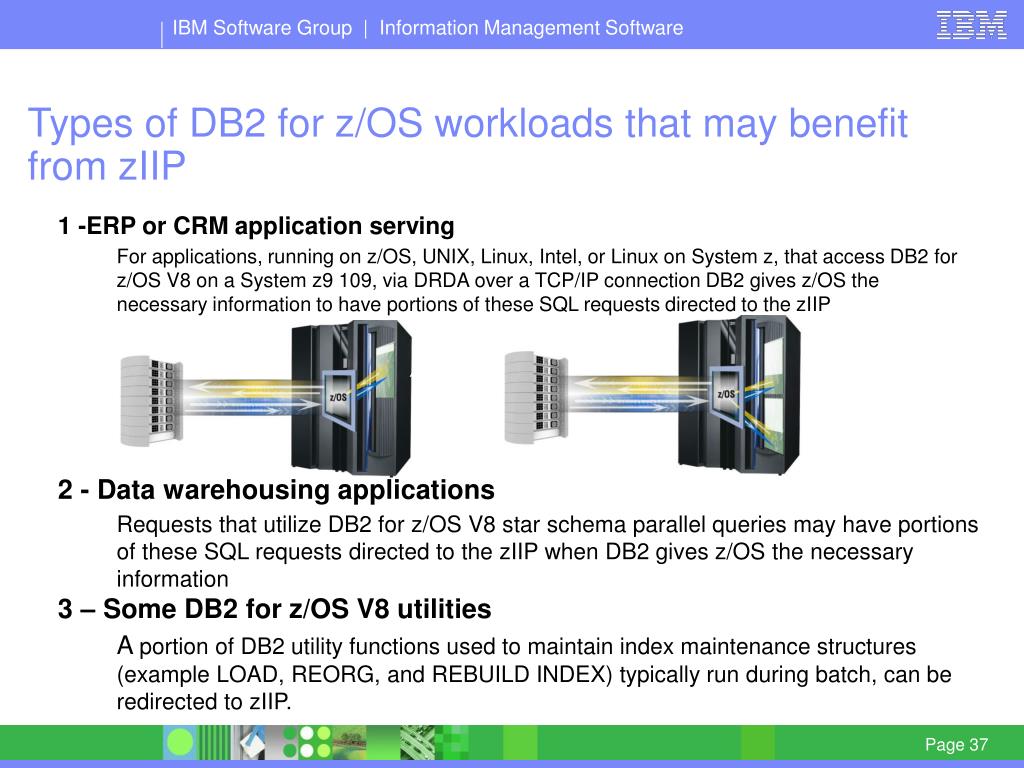1024x768 pixels.
Task: Select "Information Management Software" header text
Action: click(x=531, y=28)
